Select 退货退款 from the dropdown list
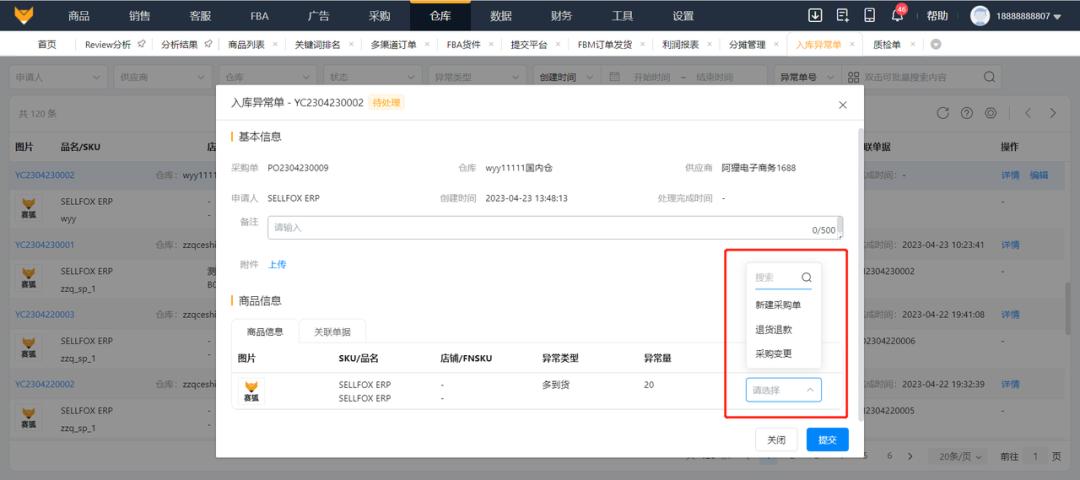The image size is (1080, 480). [x=773, y=329]
